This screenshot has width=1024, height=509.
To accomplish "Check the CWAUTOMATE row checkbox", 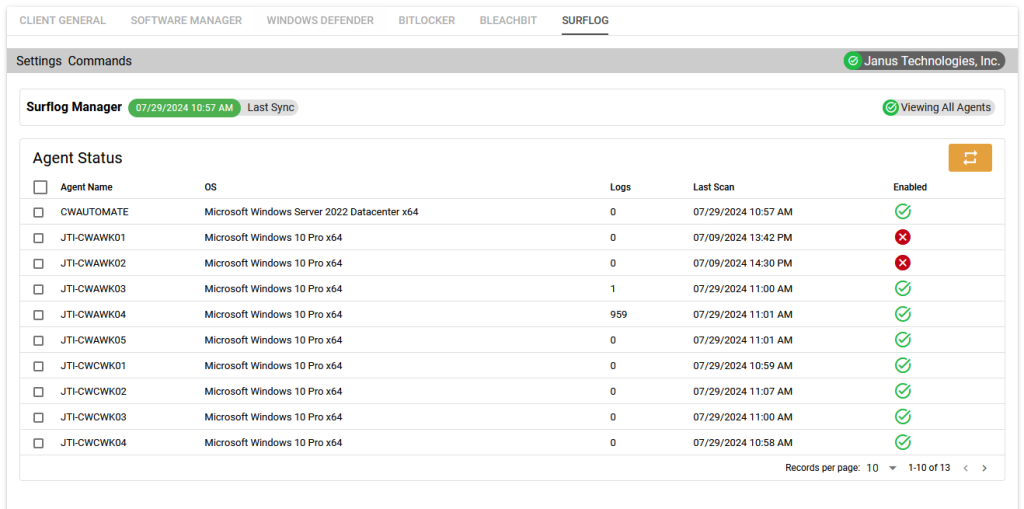I will 39,212.
